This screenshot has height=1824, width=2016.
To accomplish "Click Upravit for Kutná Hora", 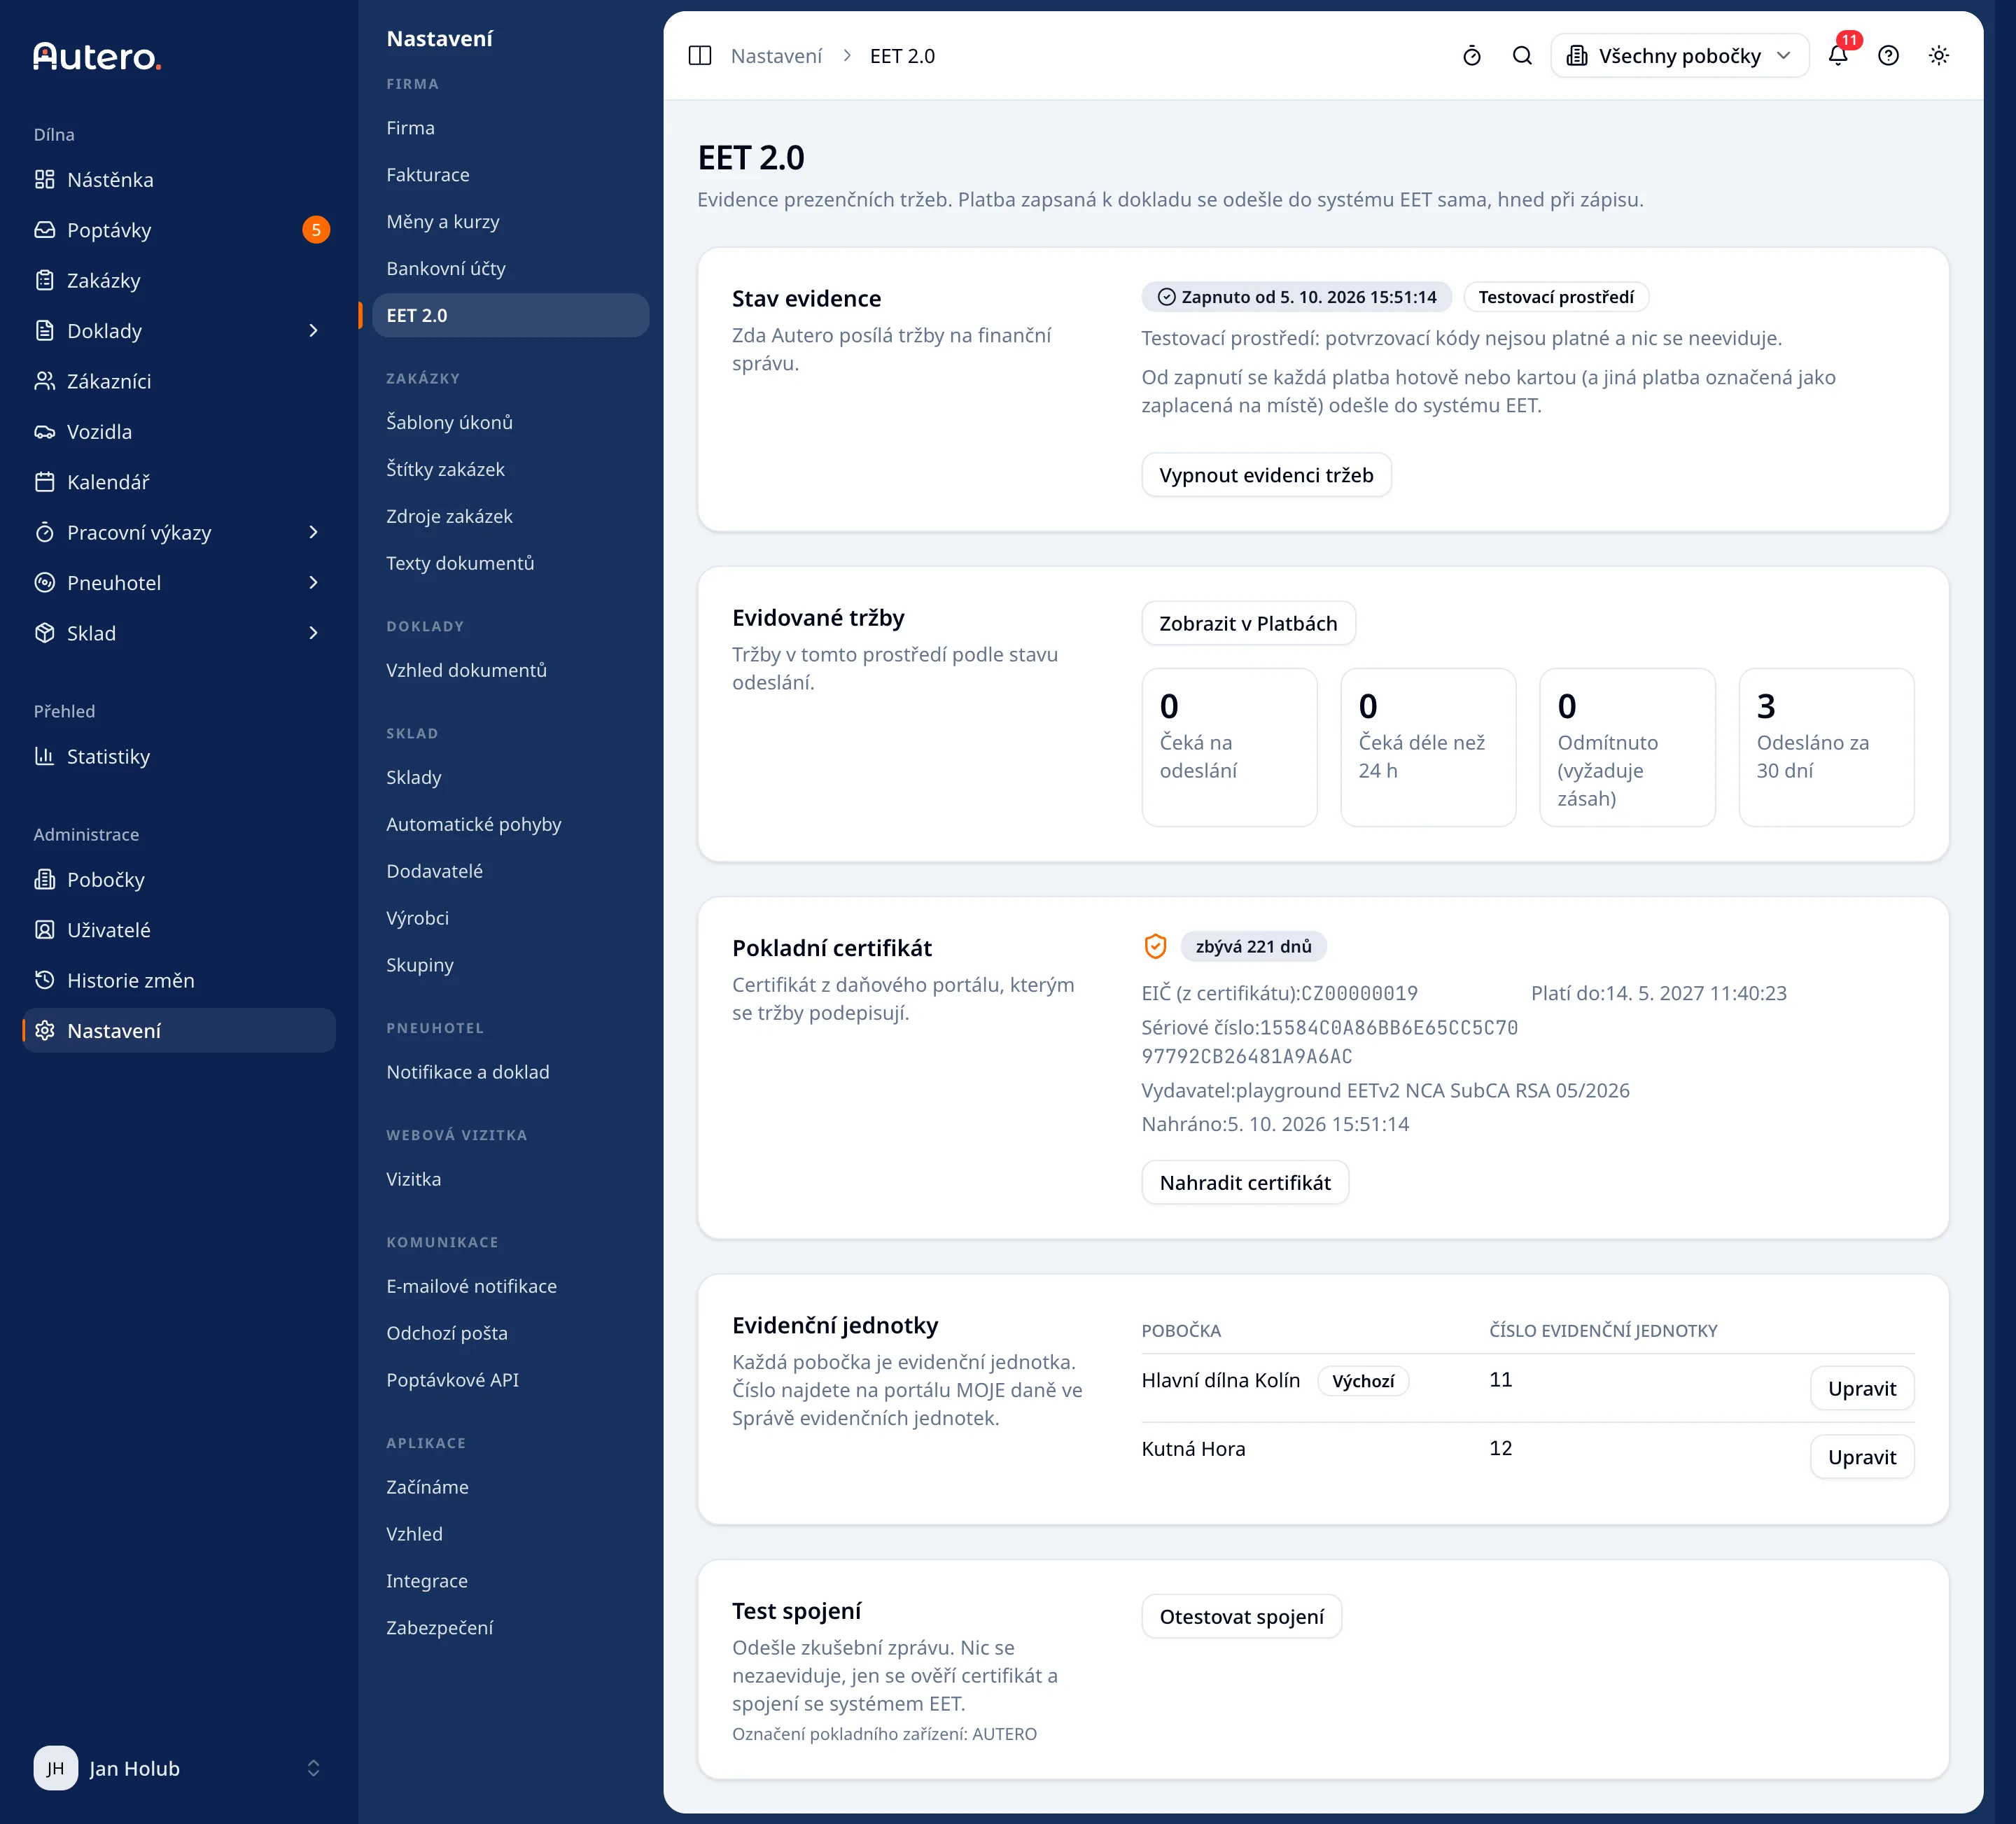I will coord(1861,1458).
